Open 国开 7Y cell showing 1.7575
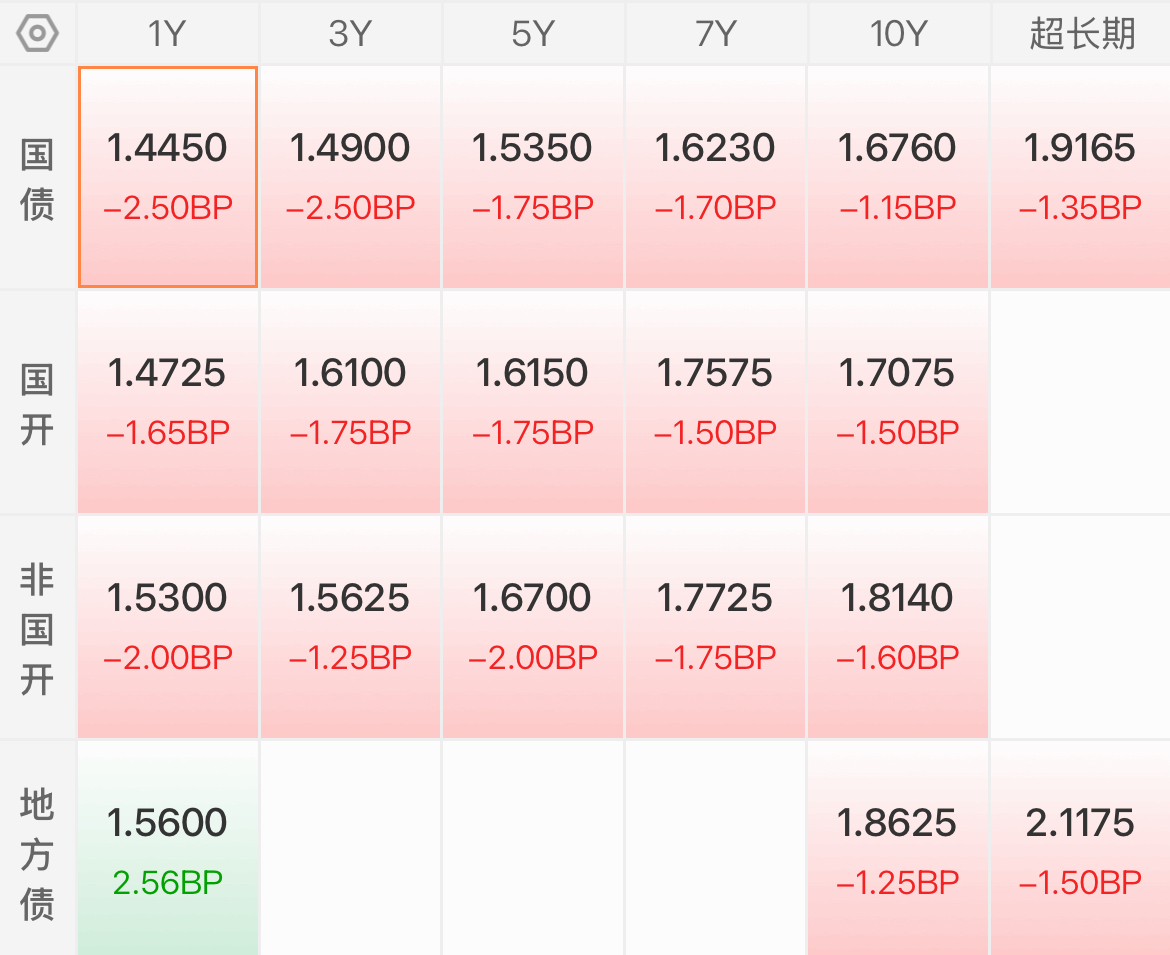This screenshot has width=1170, height=955. pos(715,402)
